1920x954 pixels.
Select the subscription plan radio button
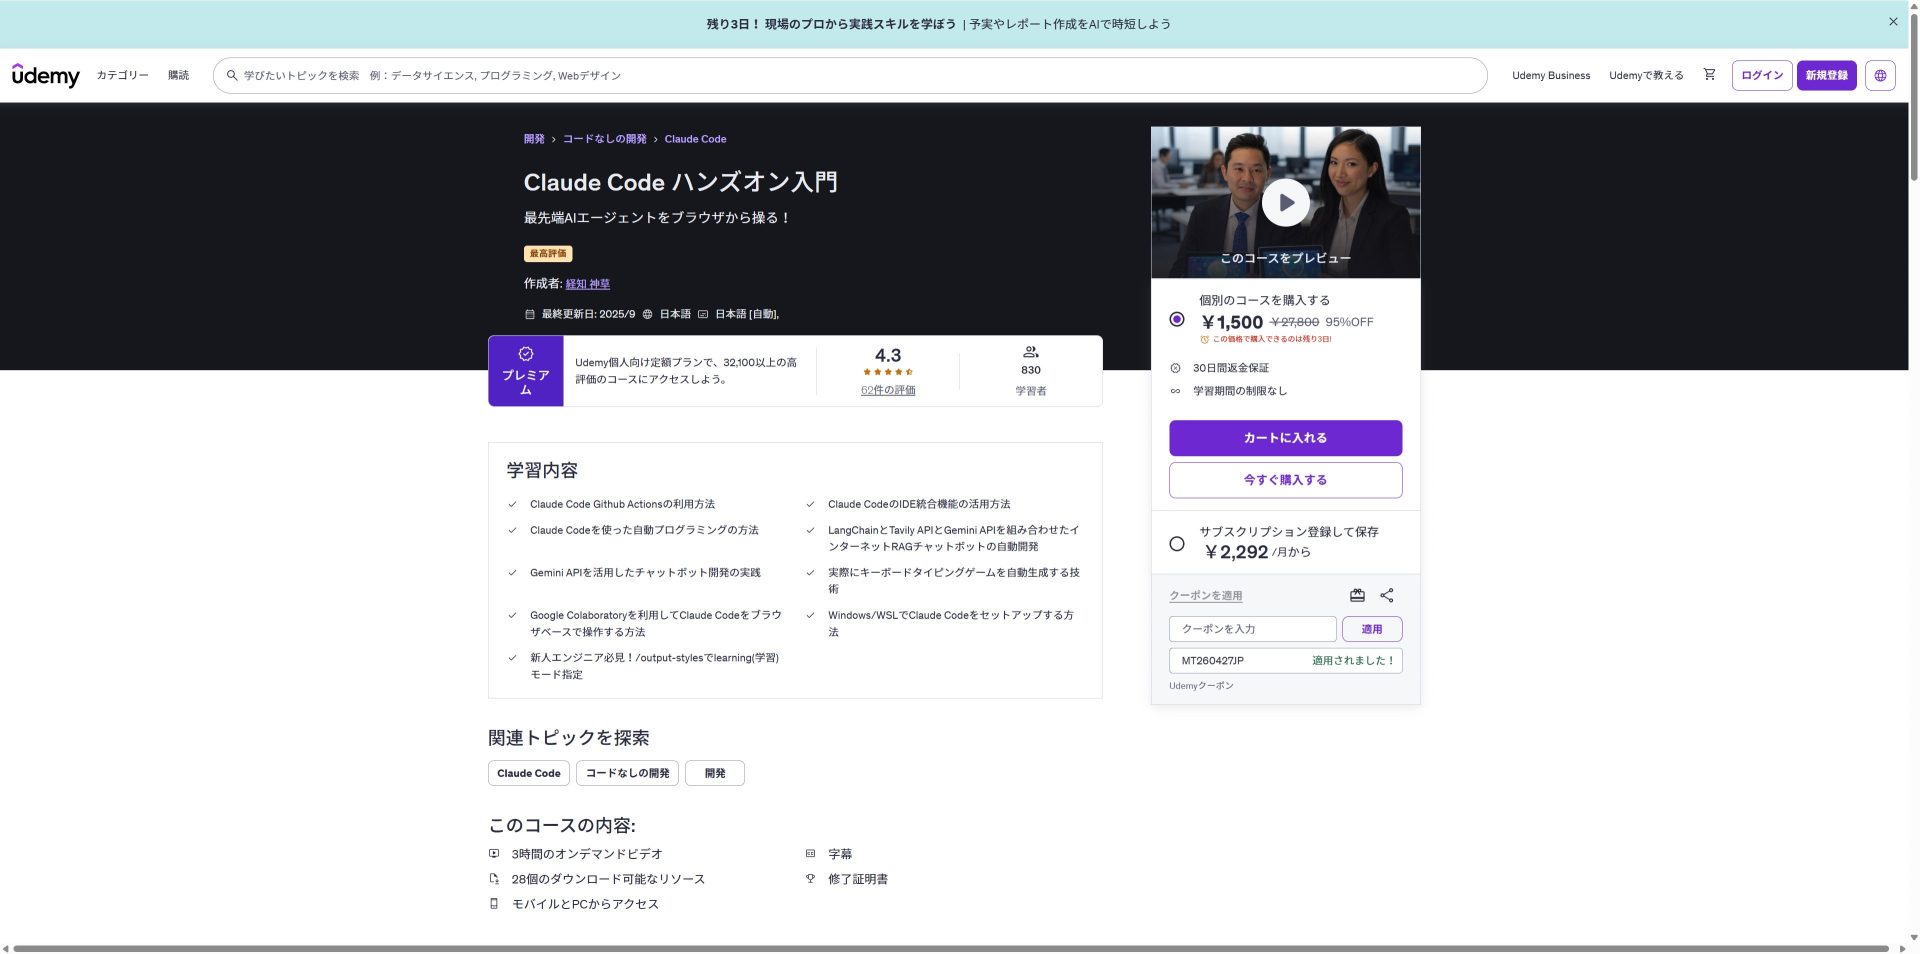1177,544
